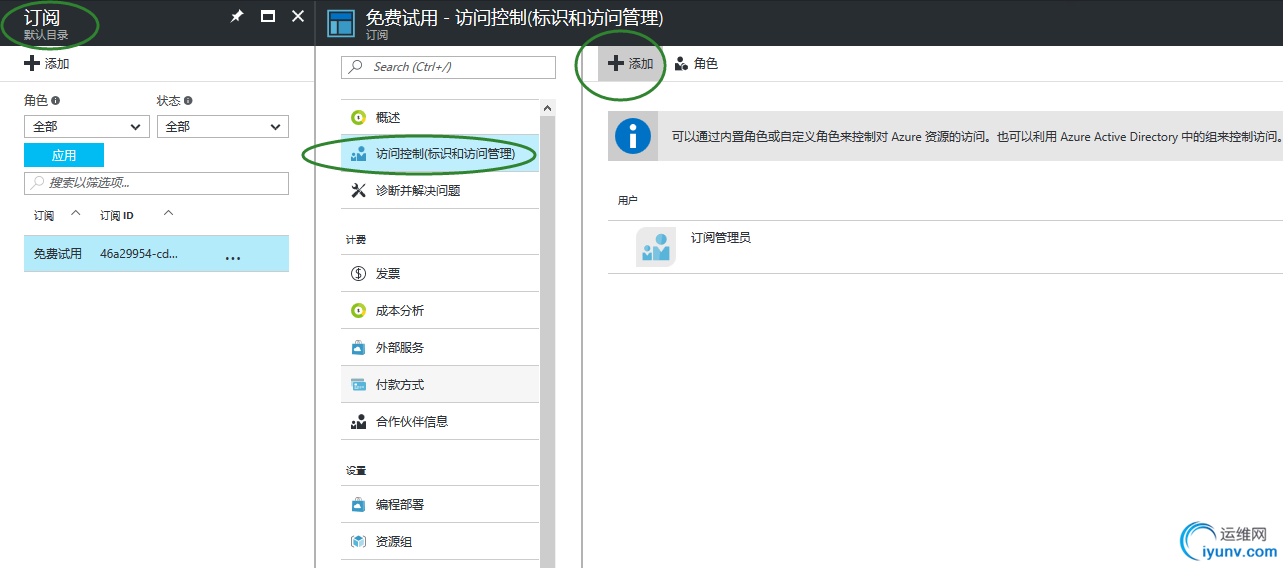Open 合作伙伴信息 menu item

pyautogui.click(x=440, y=421)
